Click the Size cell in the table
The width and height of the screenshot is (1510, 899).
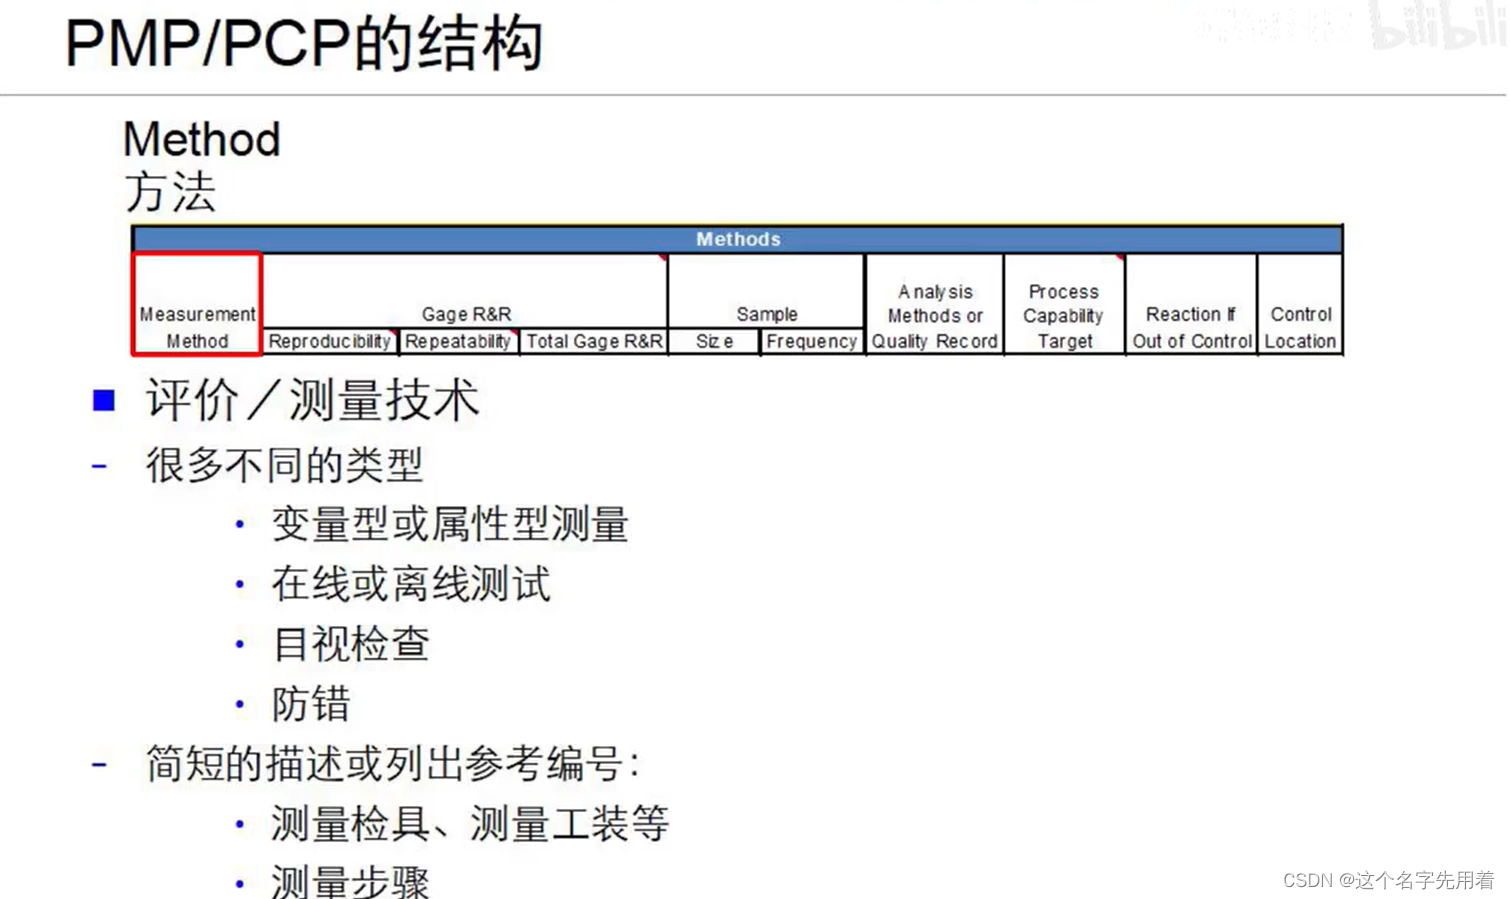[x=713, y=341]
